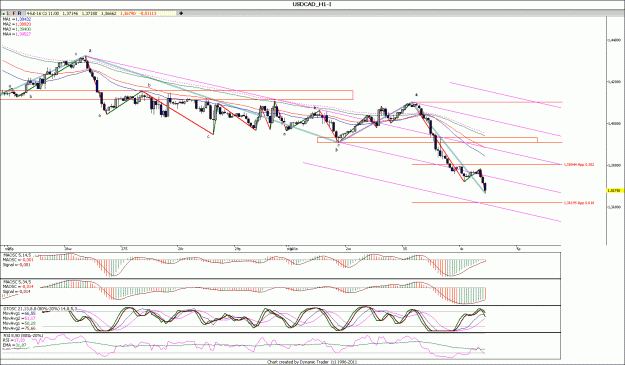Viewport: 625px width, 365px height.
Task: Click the yellow L button in the info bar
Action: pyautogui.click(x=8, y=13)
